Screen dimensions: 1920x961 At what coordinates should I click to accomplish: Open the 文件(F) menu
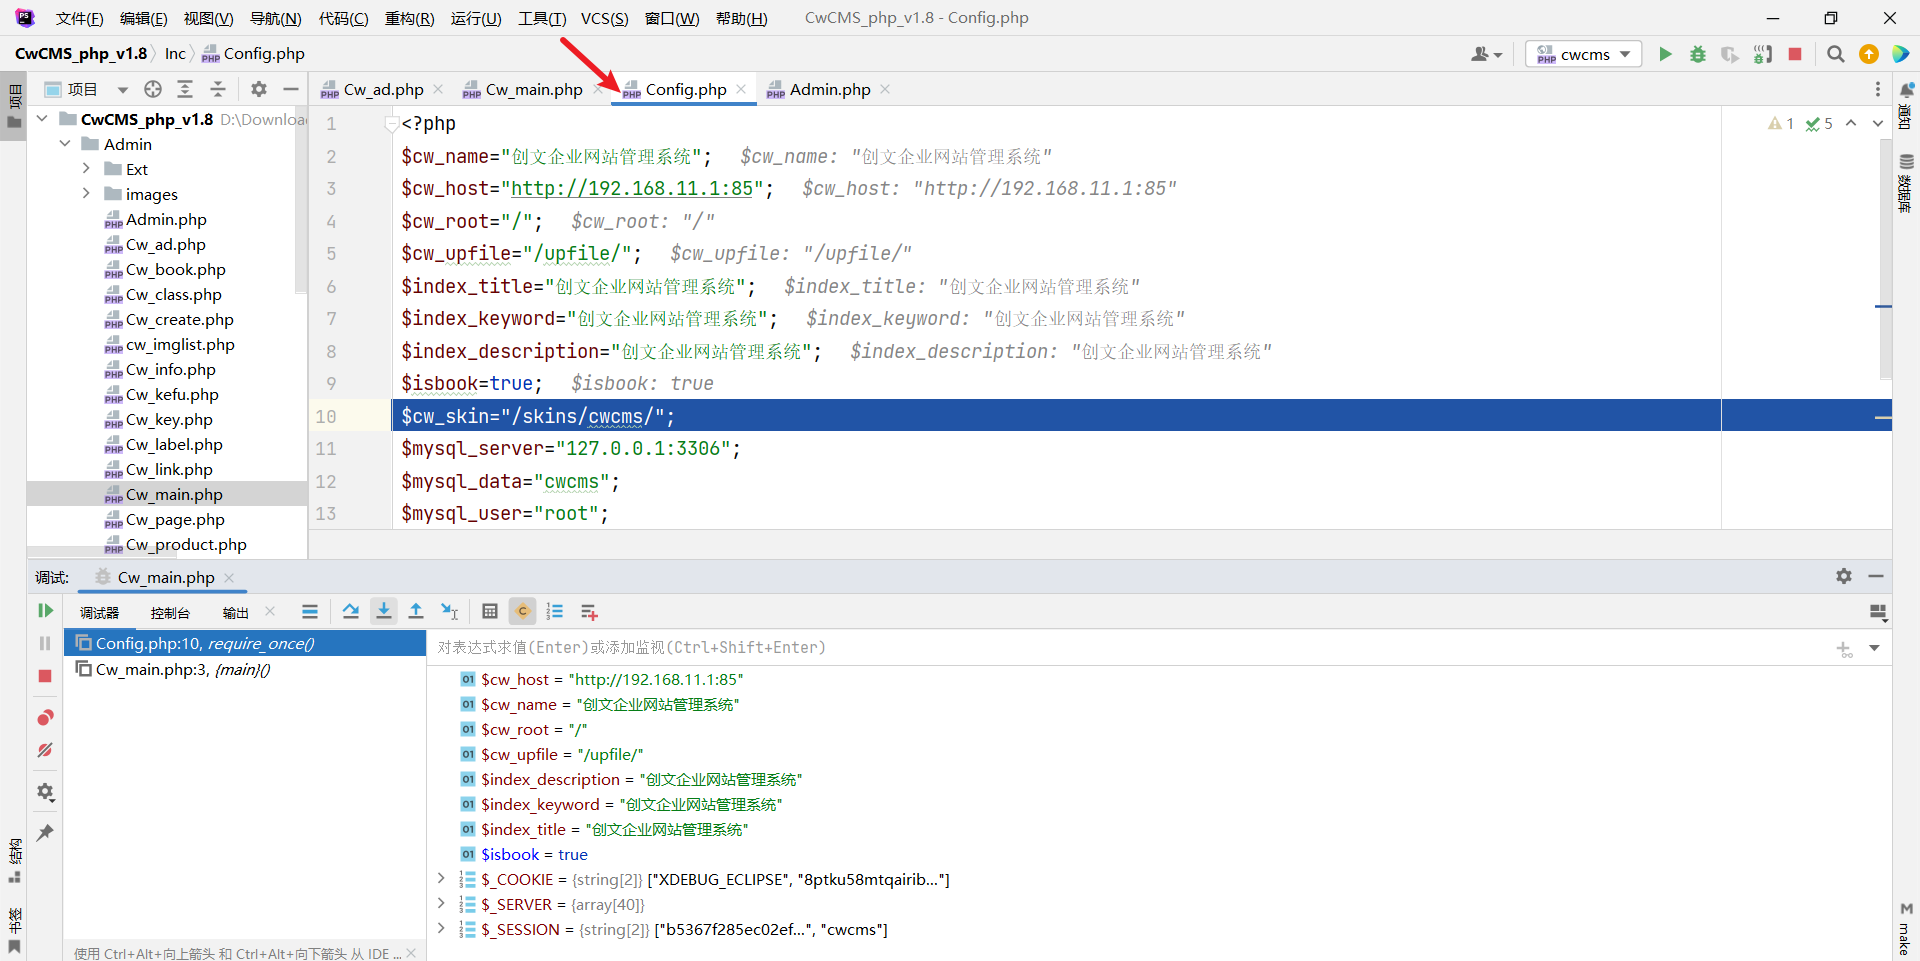click(x=79, y=18)
